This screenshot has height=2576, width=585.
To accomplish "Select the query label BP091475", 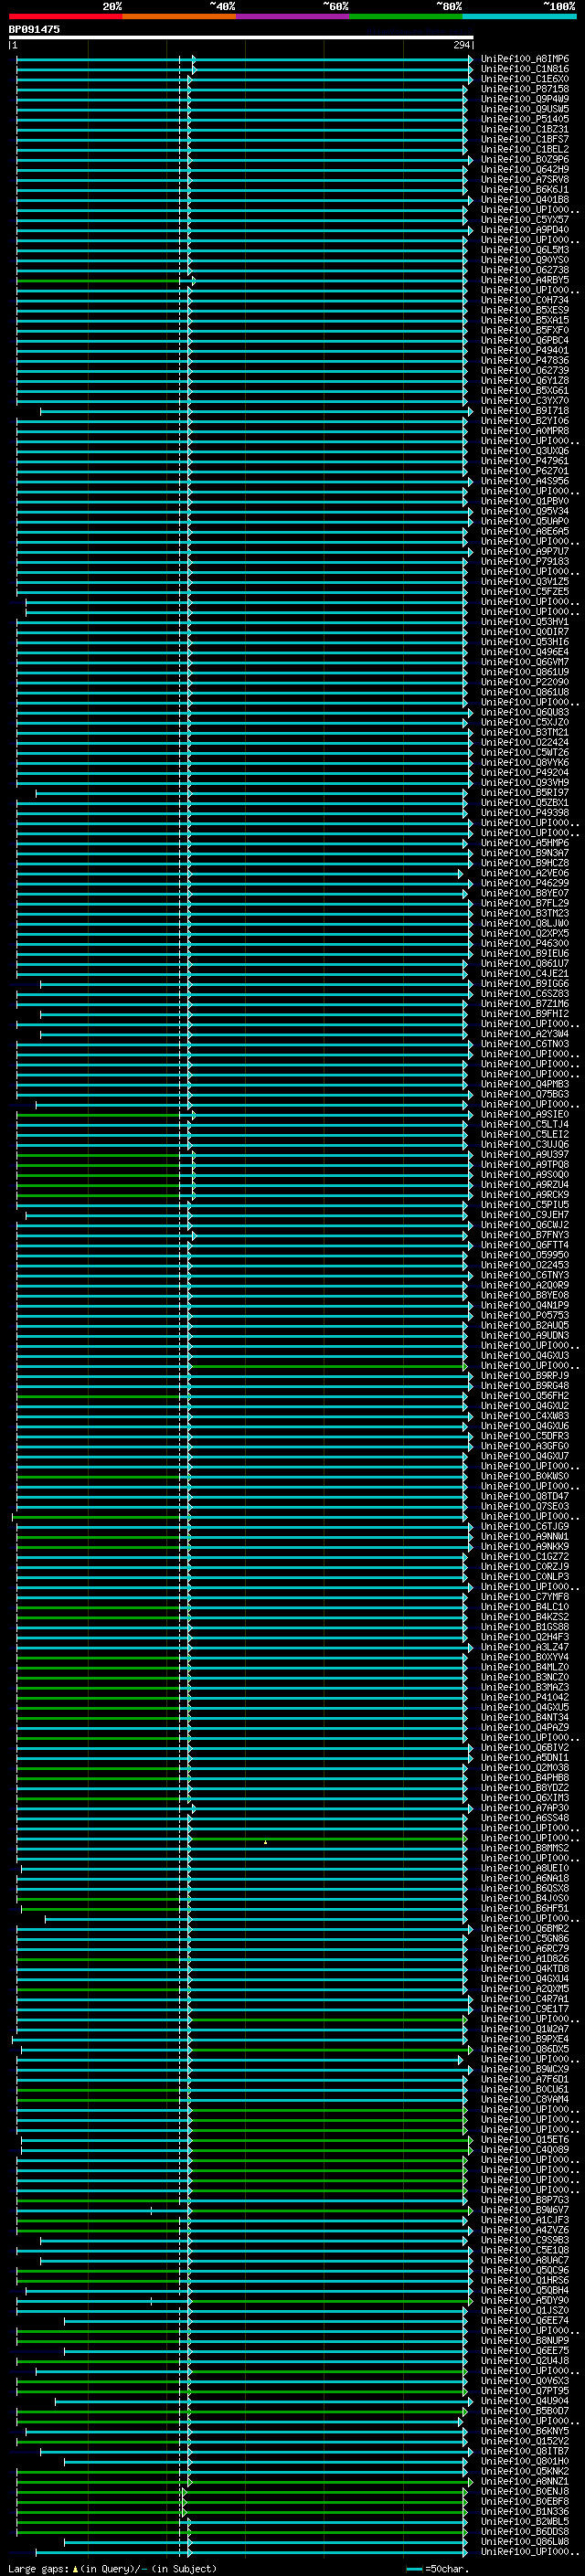I will click(x=34, y=29).
